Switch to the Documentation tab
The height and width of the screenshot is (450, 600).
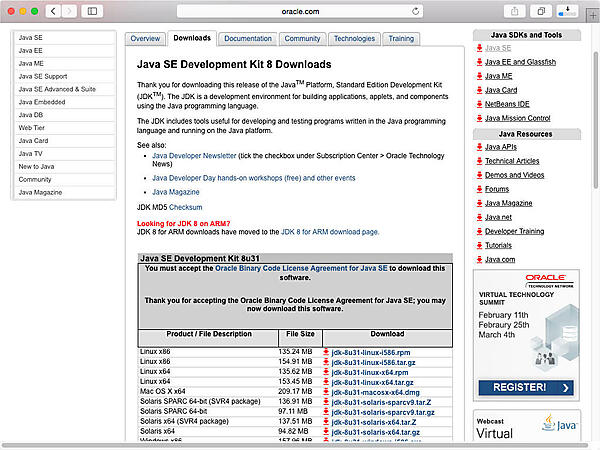point(247,38)
